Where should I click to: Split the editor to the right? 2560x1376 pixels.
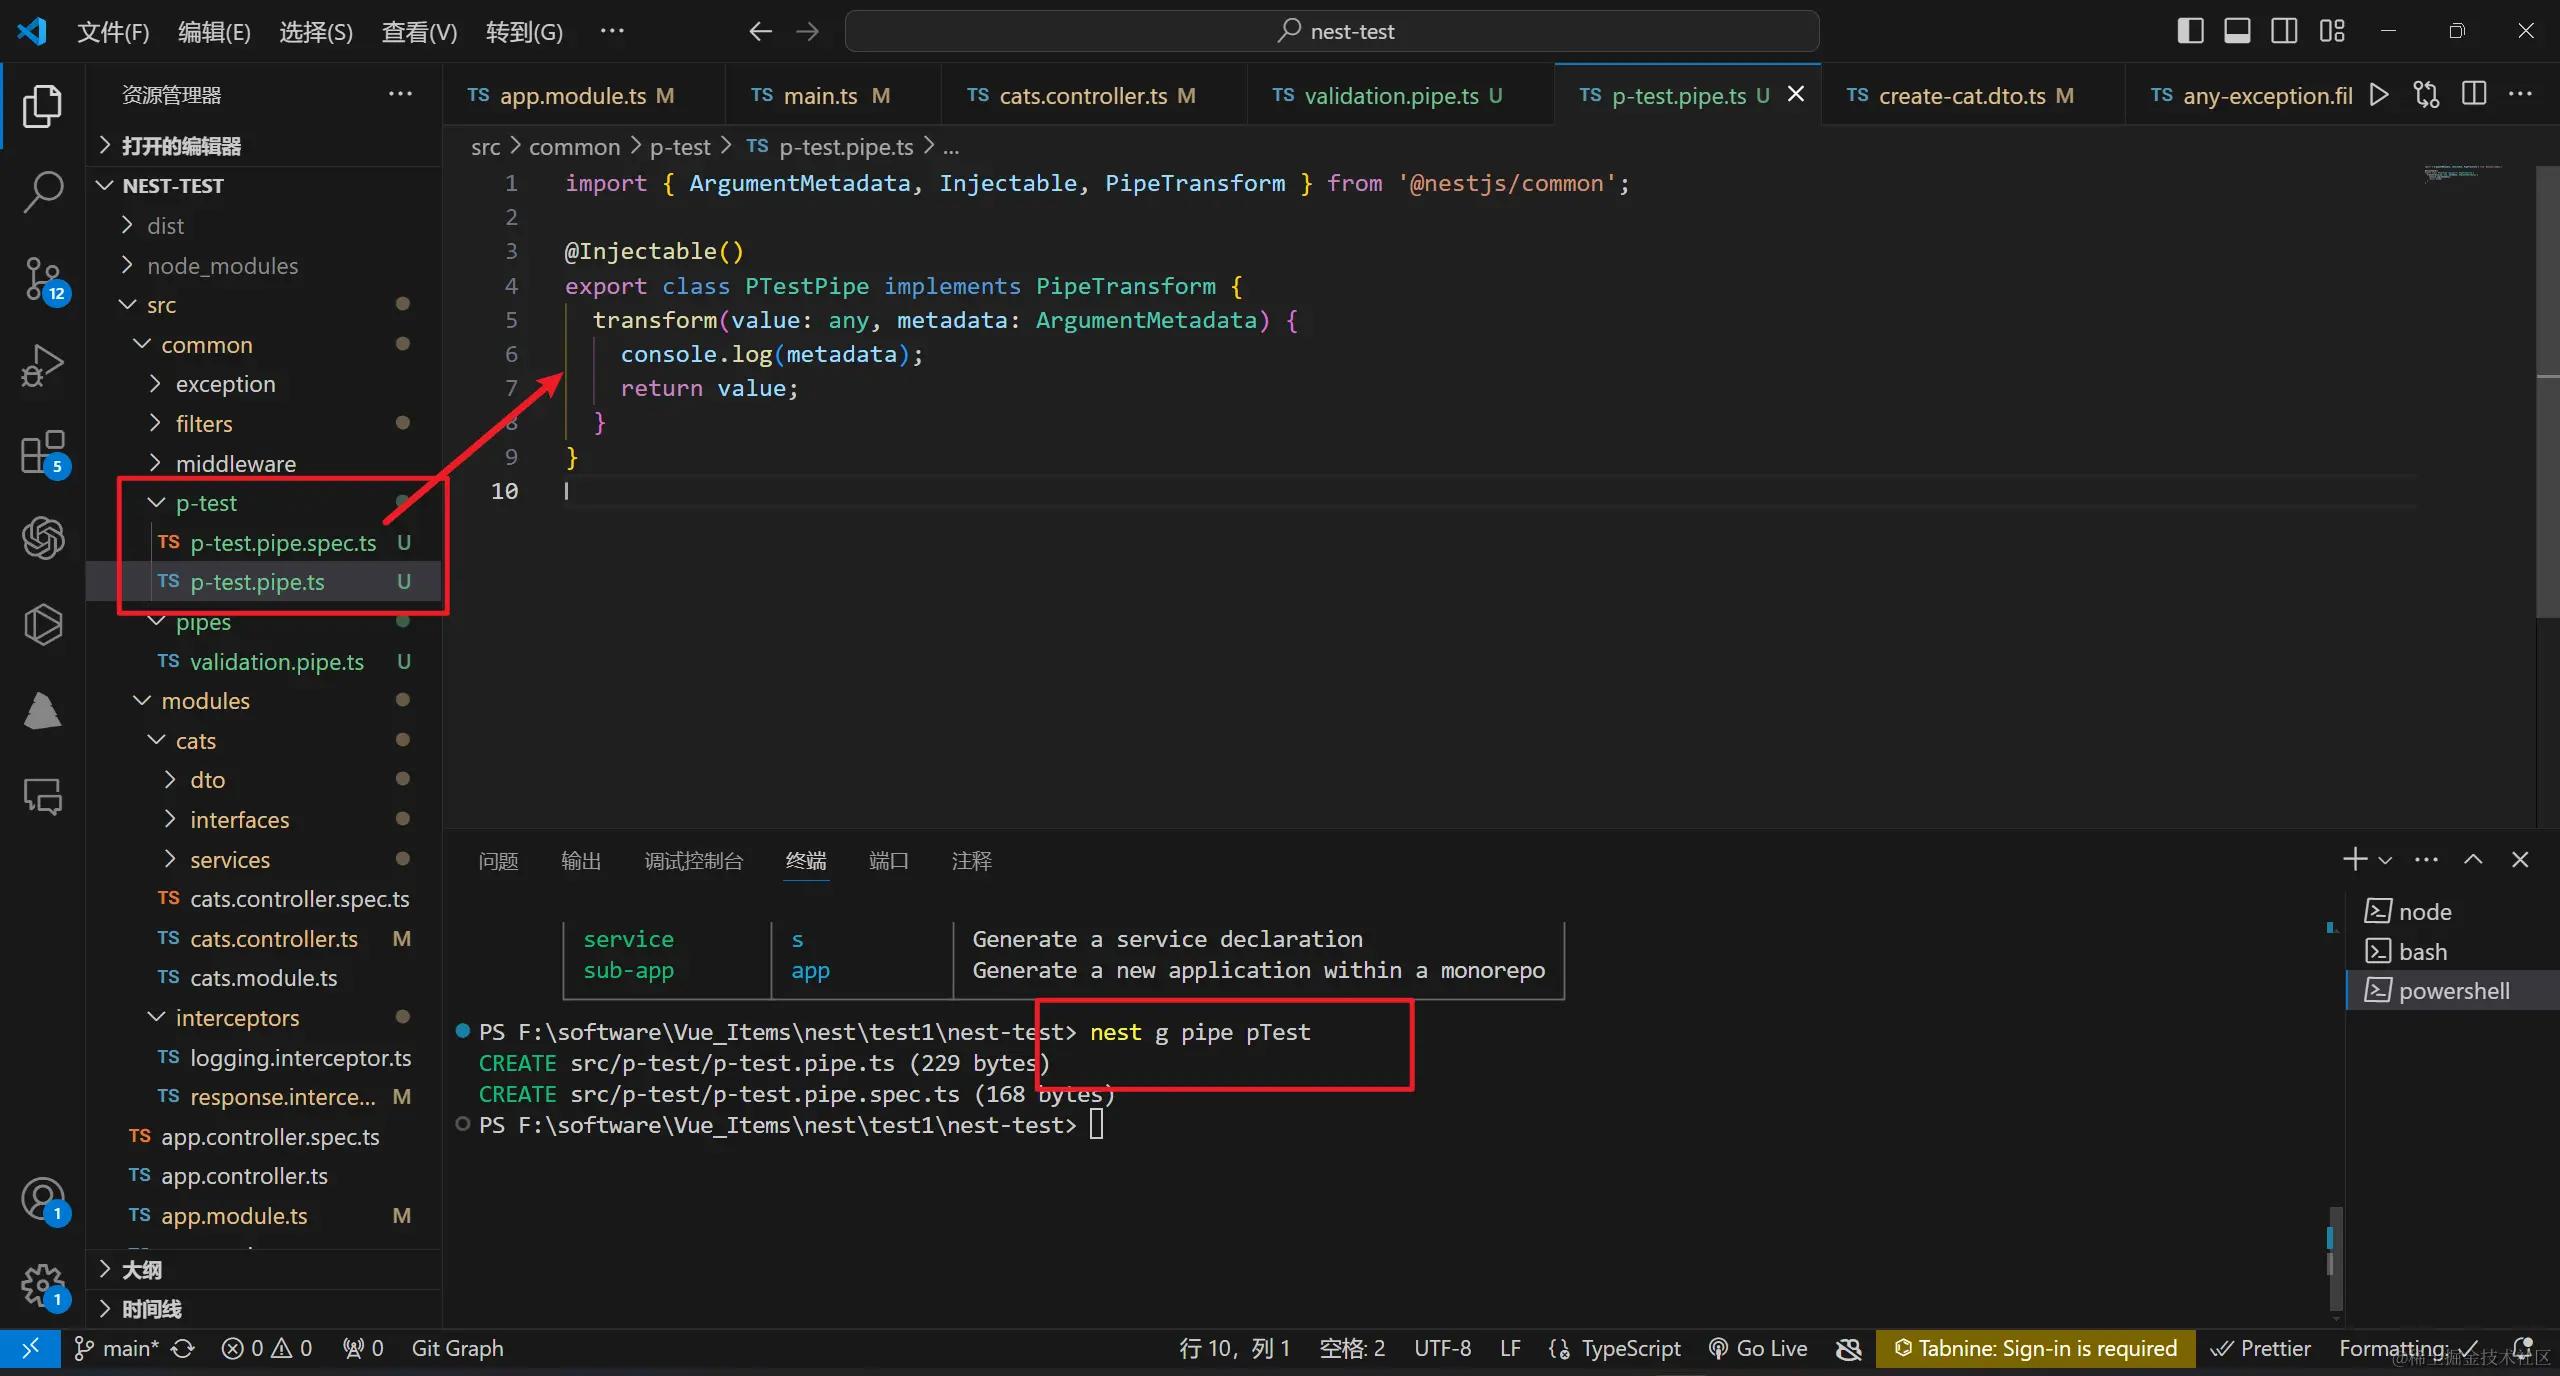[2474, 95]
